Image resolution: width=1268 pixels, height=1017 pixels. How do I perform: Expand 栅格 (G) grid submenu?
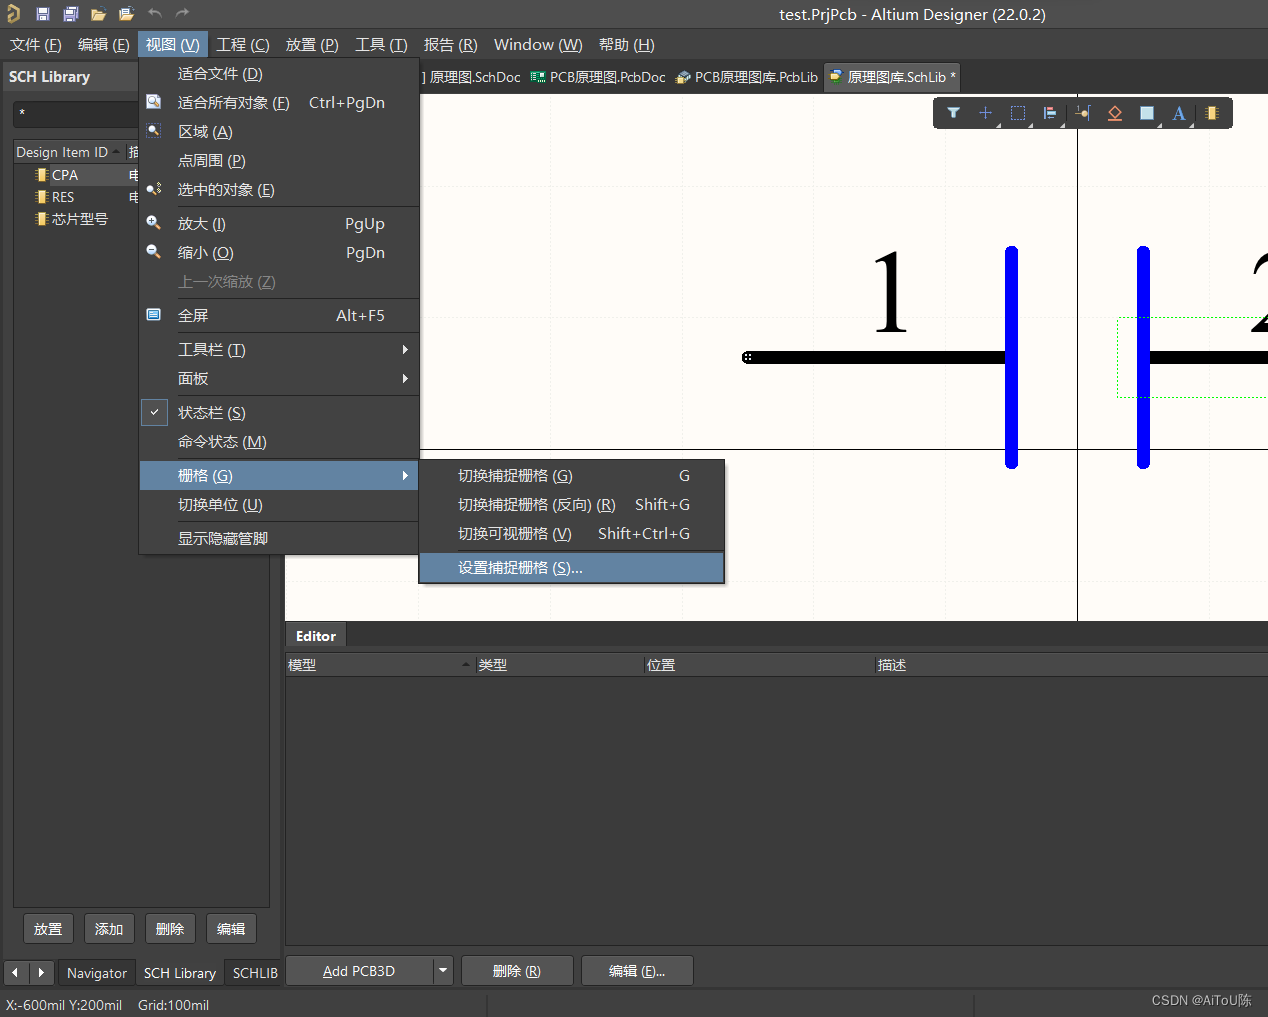(279, 476)
